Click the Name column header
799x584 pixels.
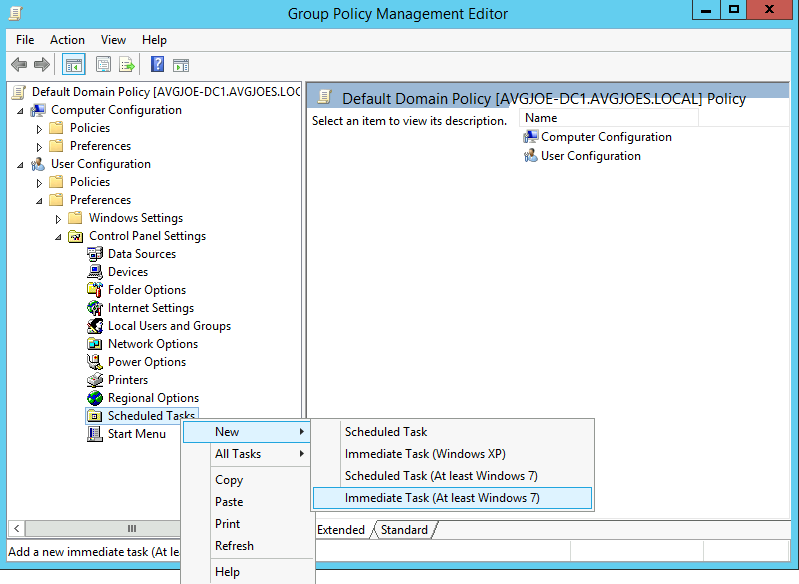pyautogui.click(x=609, y=118)
